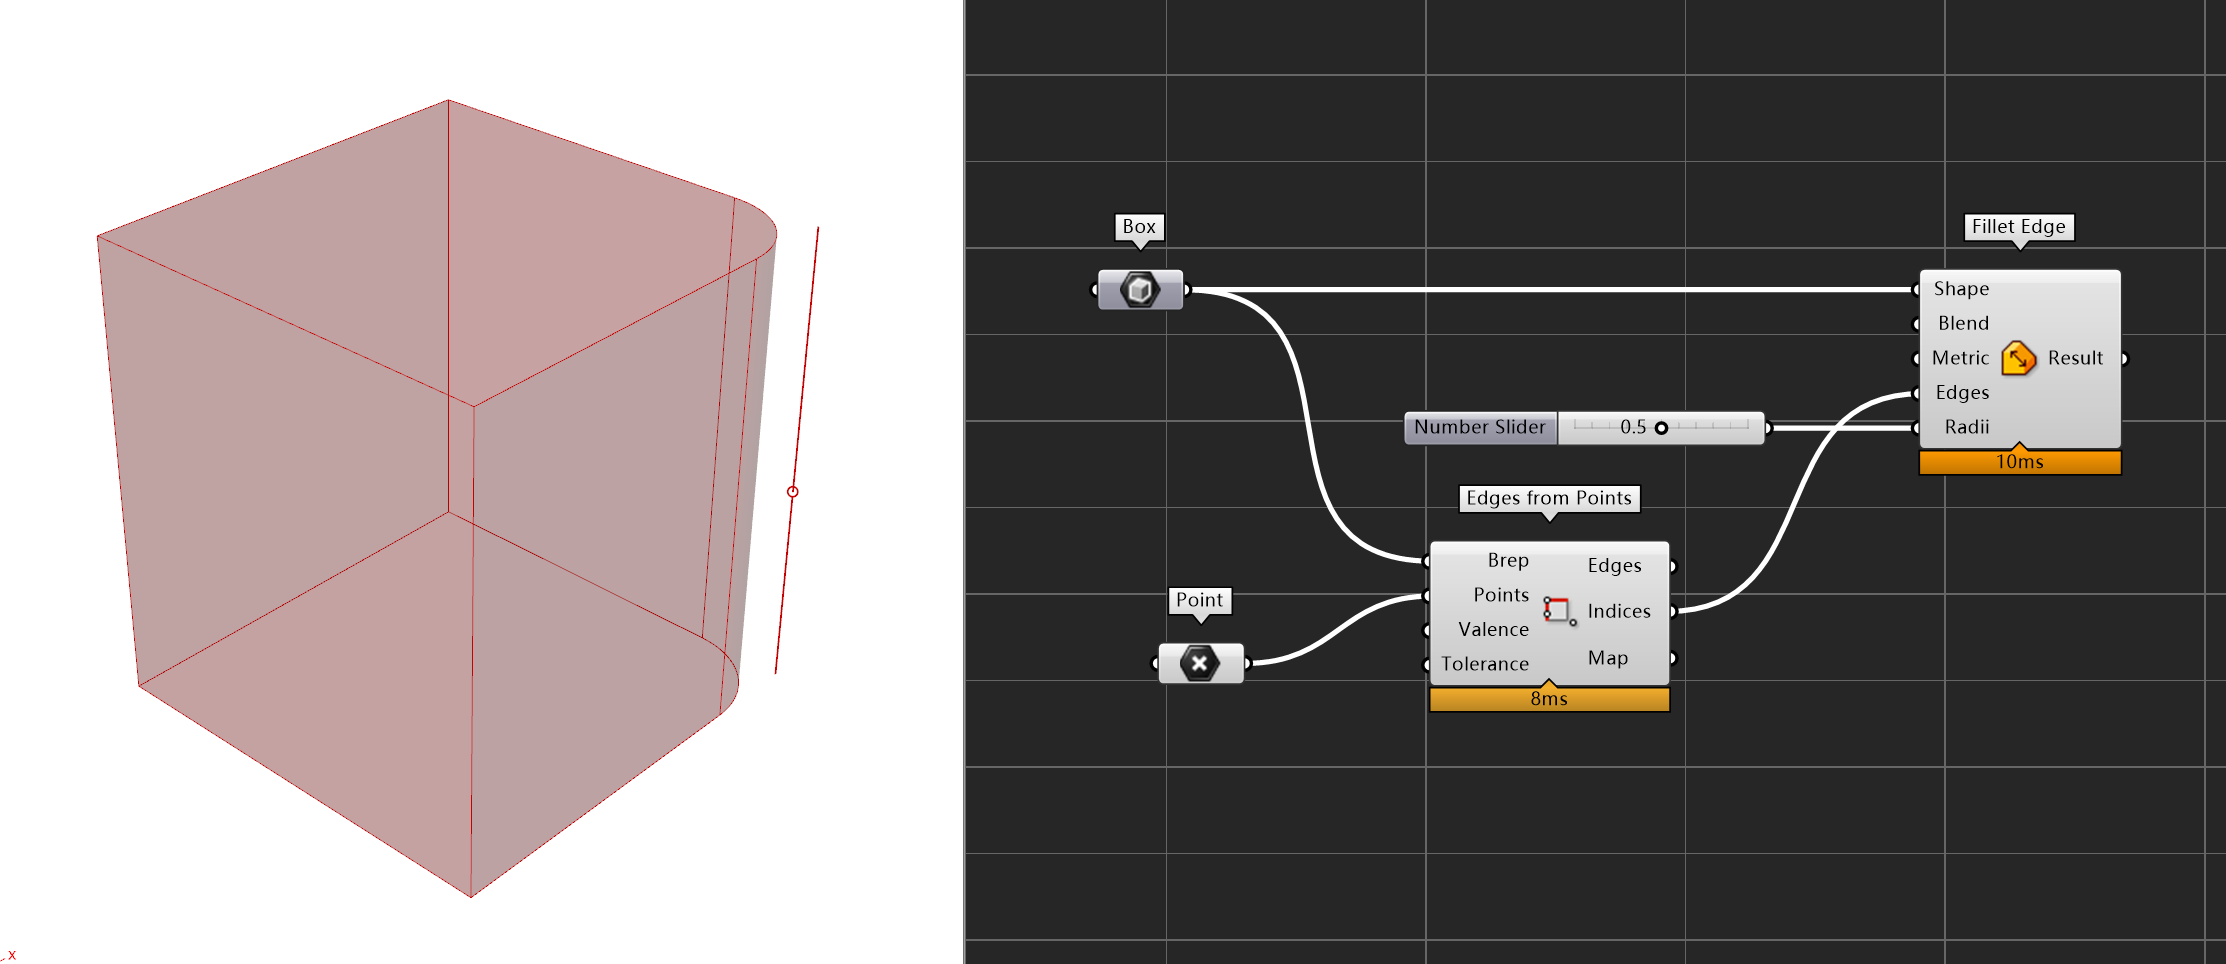Select the Number Slider name label
This screenshot has width=2226, height=964.
tap(1480, 427)
